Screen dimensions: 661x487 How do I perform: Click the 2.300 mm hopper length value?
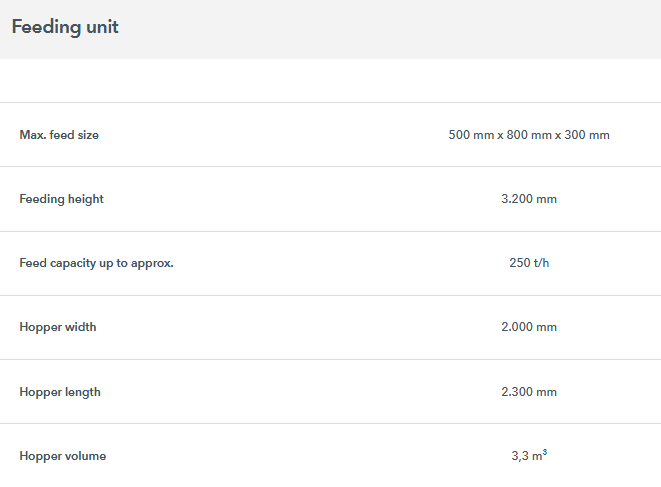(528, 392)
